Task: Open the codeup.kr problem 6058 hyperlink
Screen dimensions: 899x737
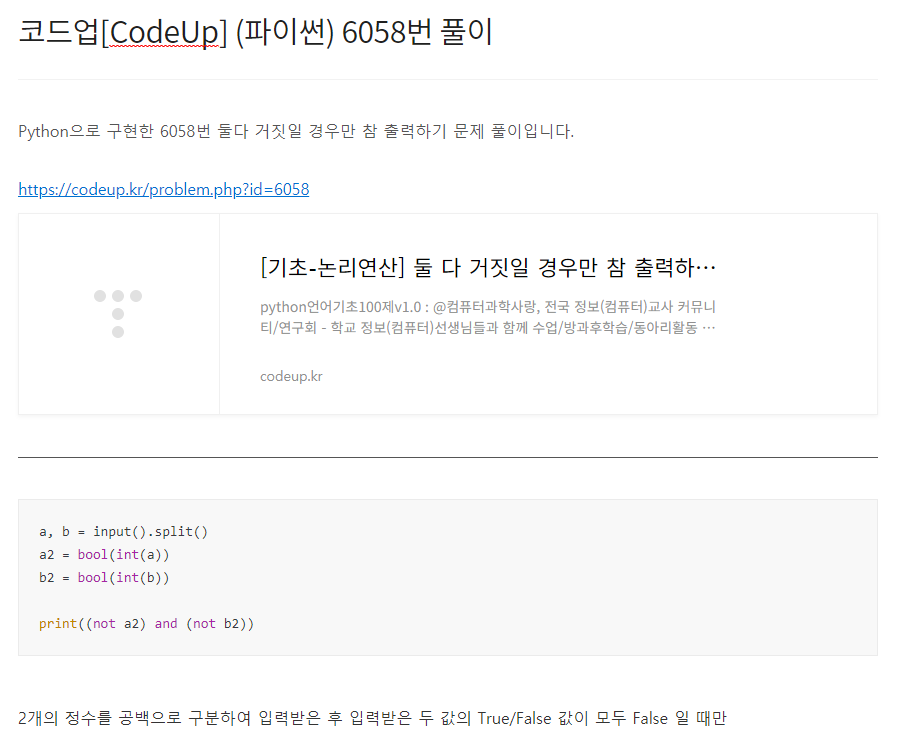Action: click(x=163, y=189)
